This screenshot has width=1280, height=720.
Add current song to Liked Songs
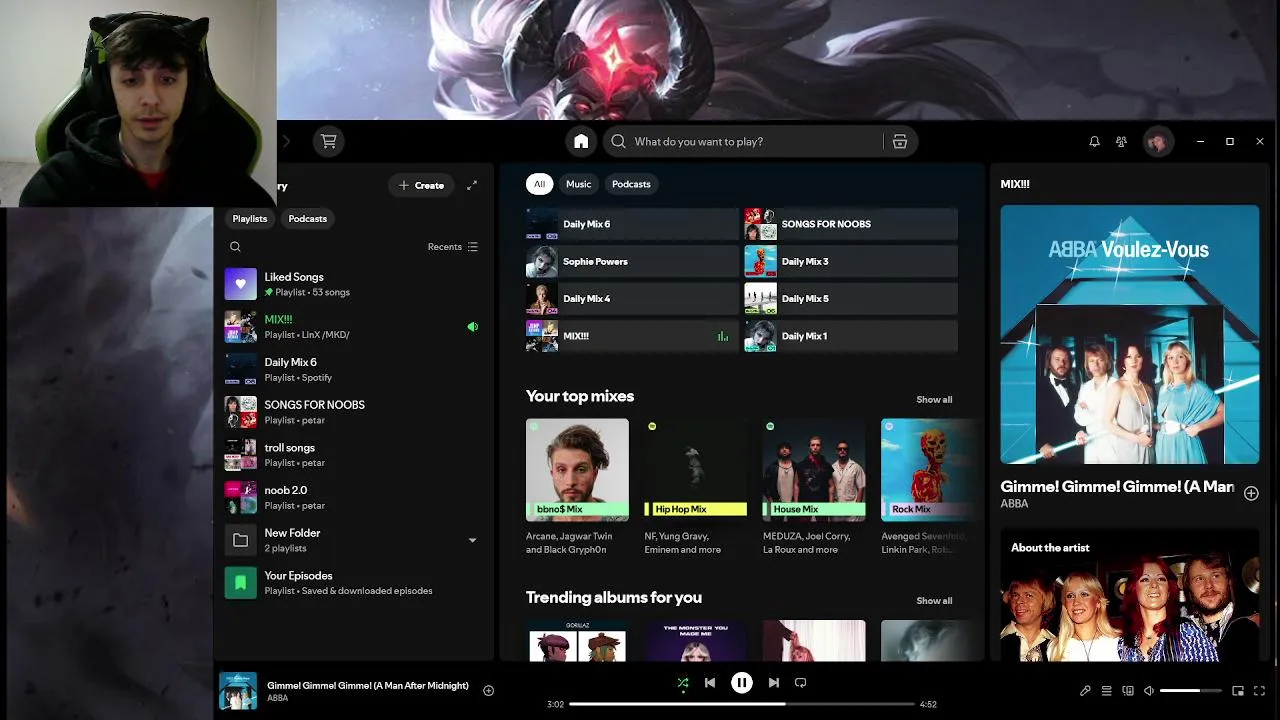click(x=489, y=690)
